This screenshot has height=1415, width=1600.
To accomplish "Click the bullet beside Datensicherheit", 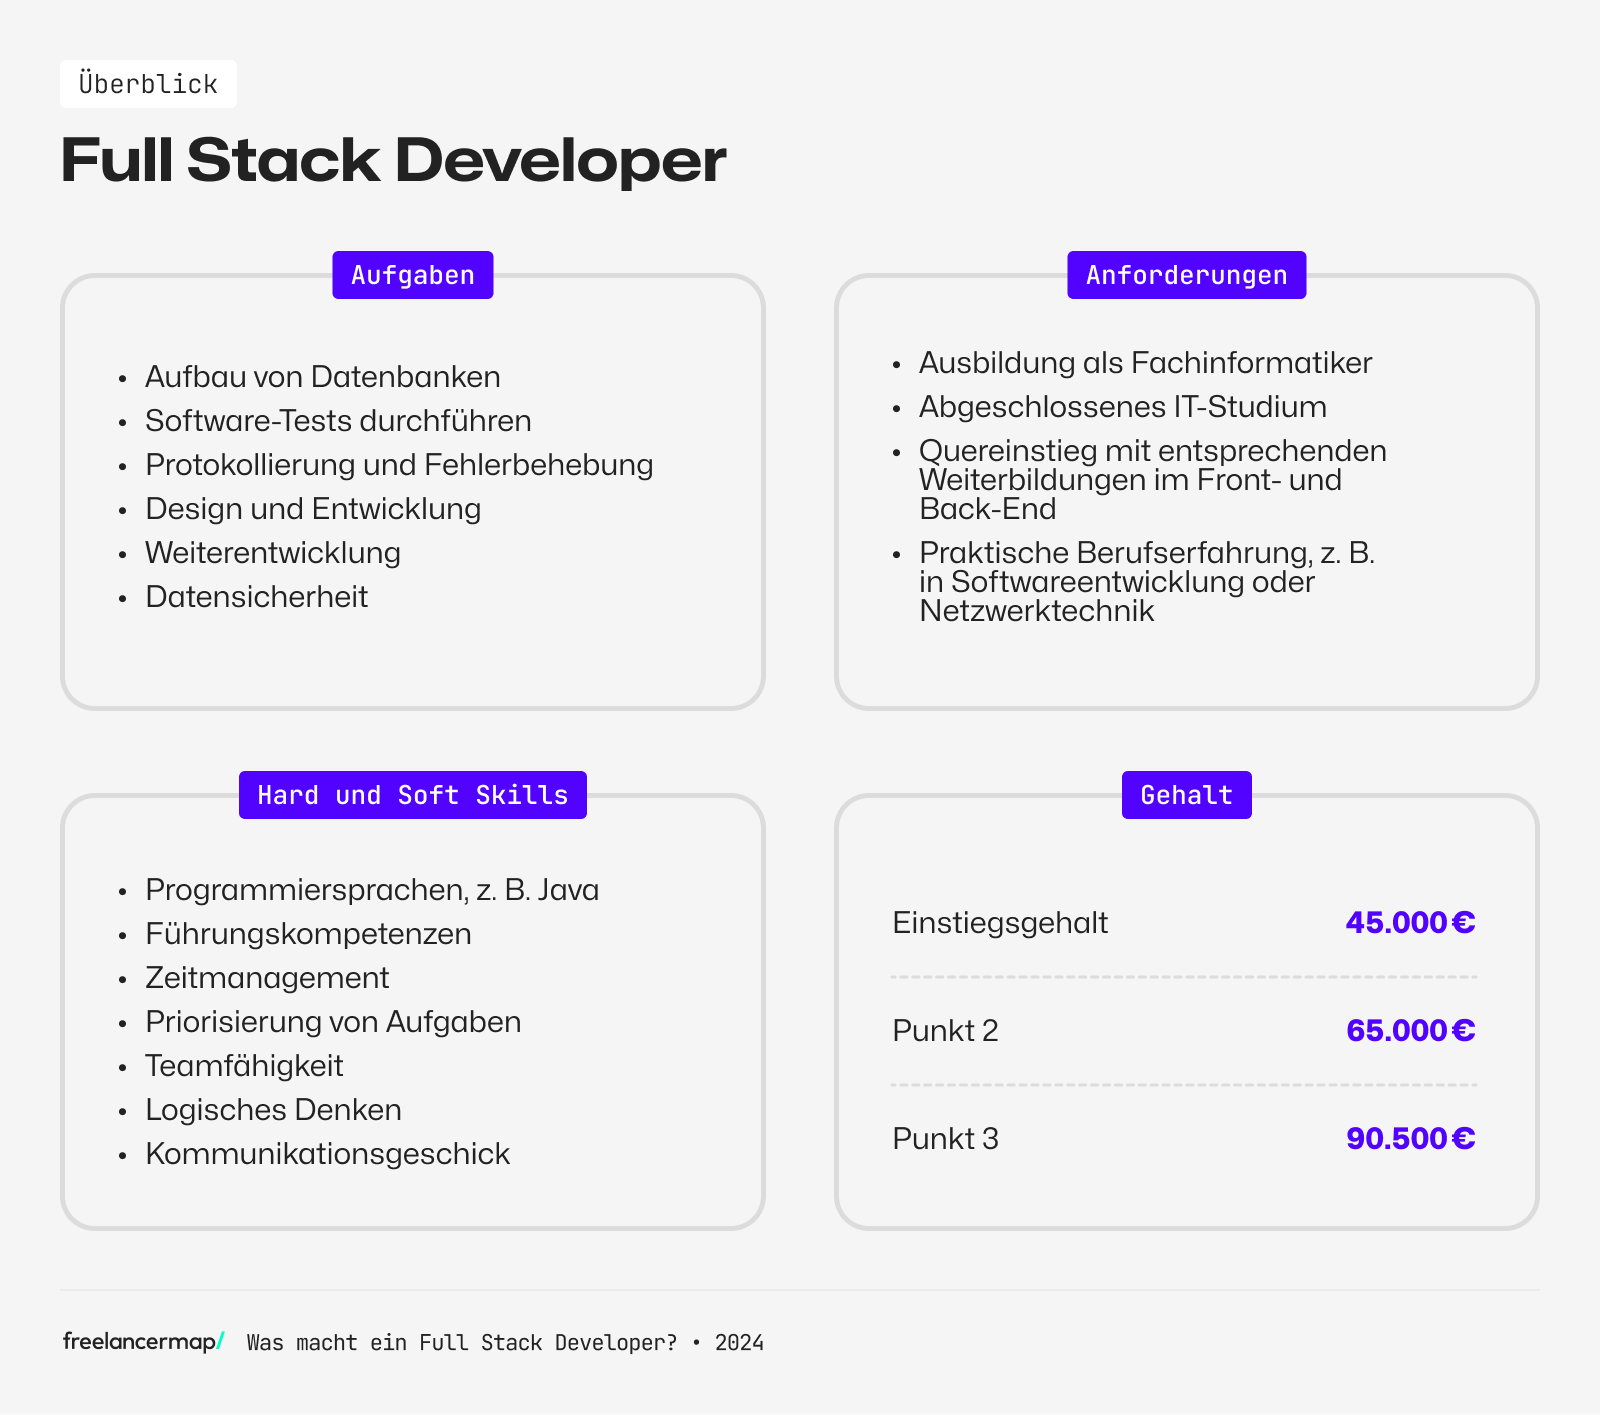I will 122,597.
